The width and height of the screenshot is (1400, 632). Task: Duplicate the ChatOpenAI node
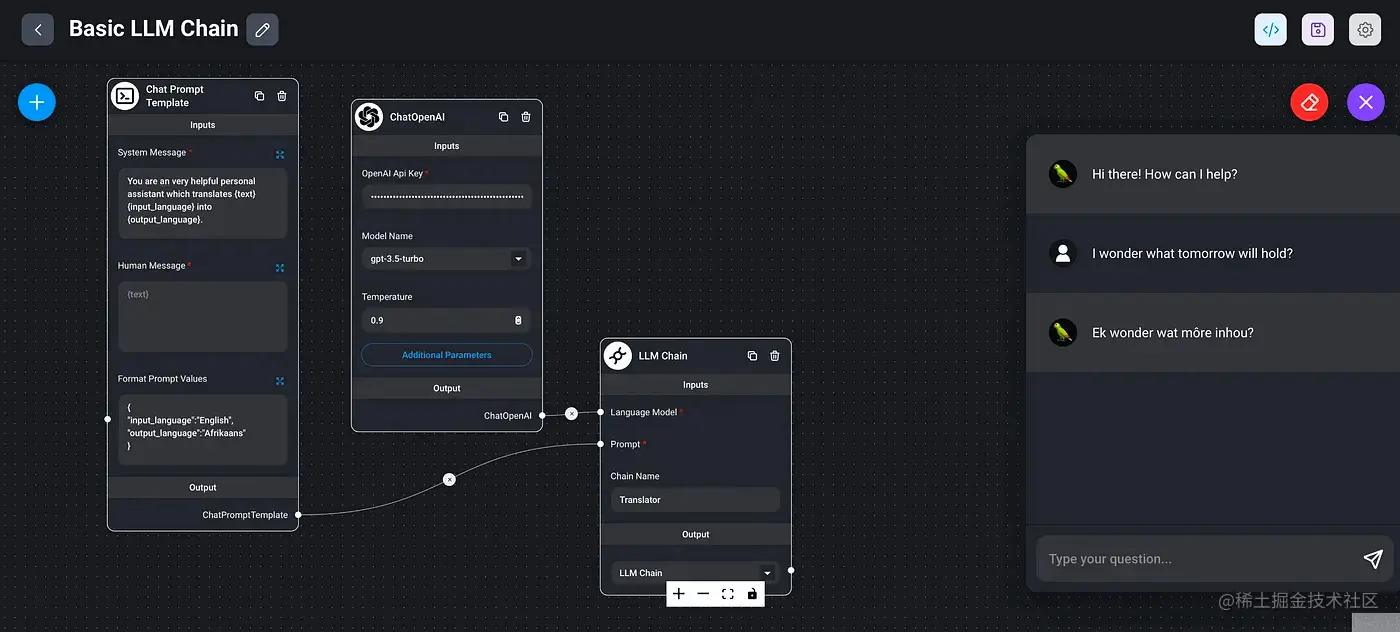[503, 117]
